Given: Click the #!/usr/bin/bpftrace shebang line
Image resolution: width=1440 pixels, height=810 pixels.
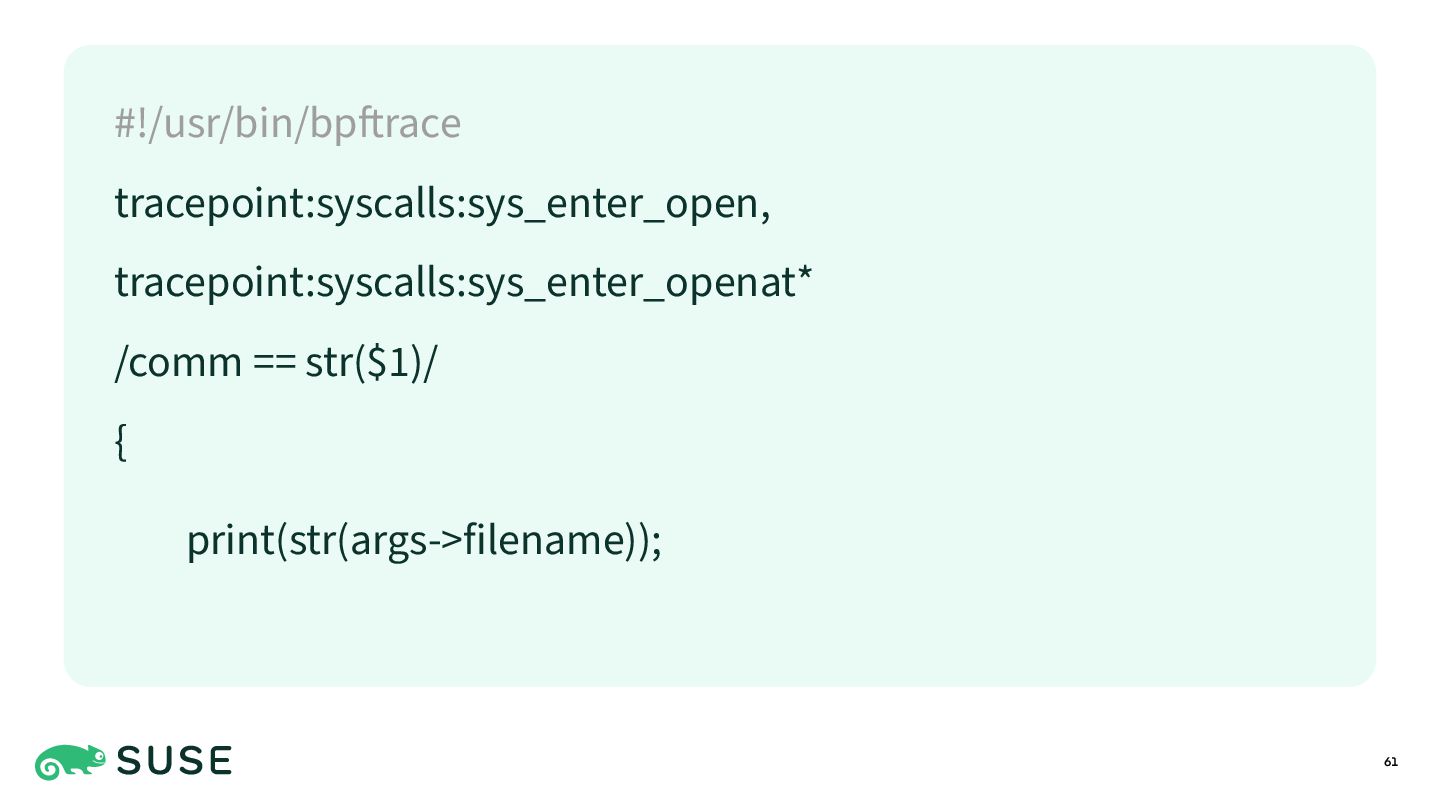Looking at the screenshot, I should pos(288,124).
